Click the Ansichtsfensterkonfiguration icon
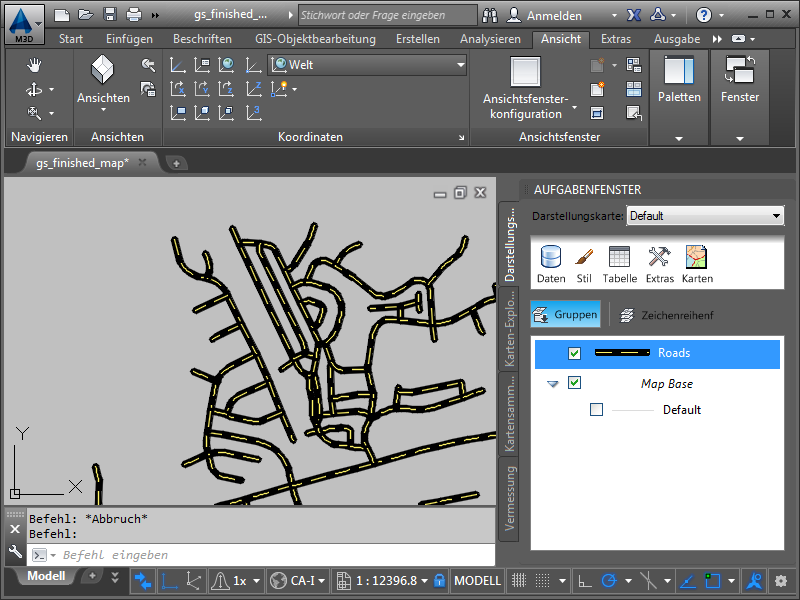This screenshot has width=800, height=600. tap(525, 73)
